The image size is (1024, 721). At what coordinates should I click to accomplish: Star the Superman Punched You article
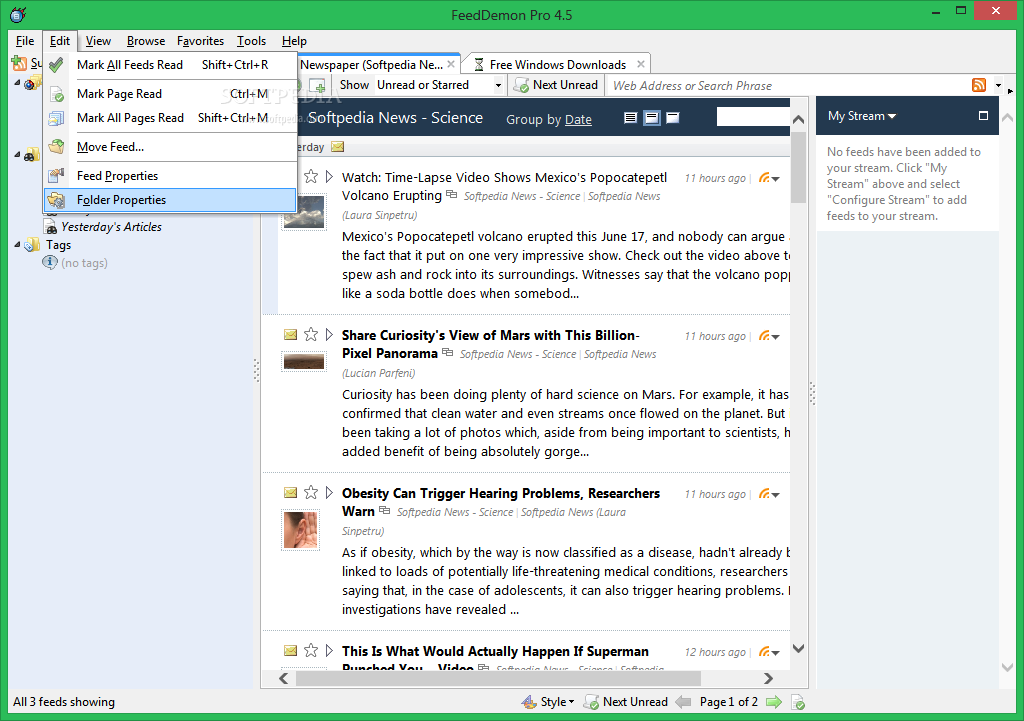311,650
